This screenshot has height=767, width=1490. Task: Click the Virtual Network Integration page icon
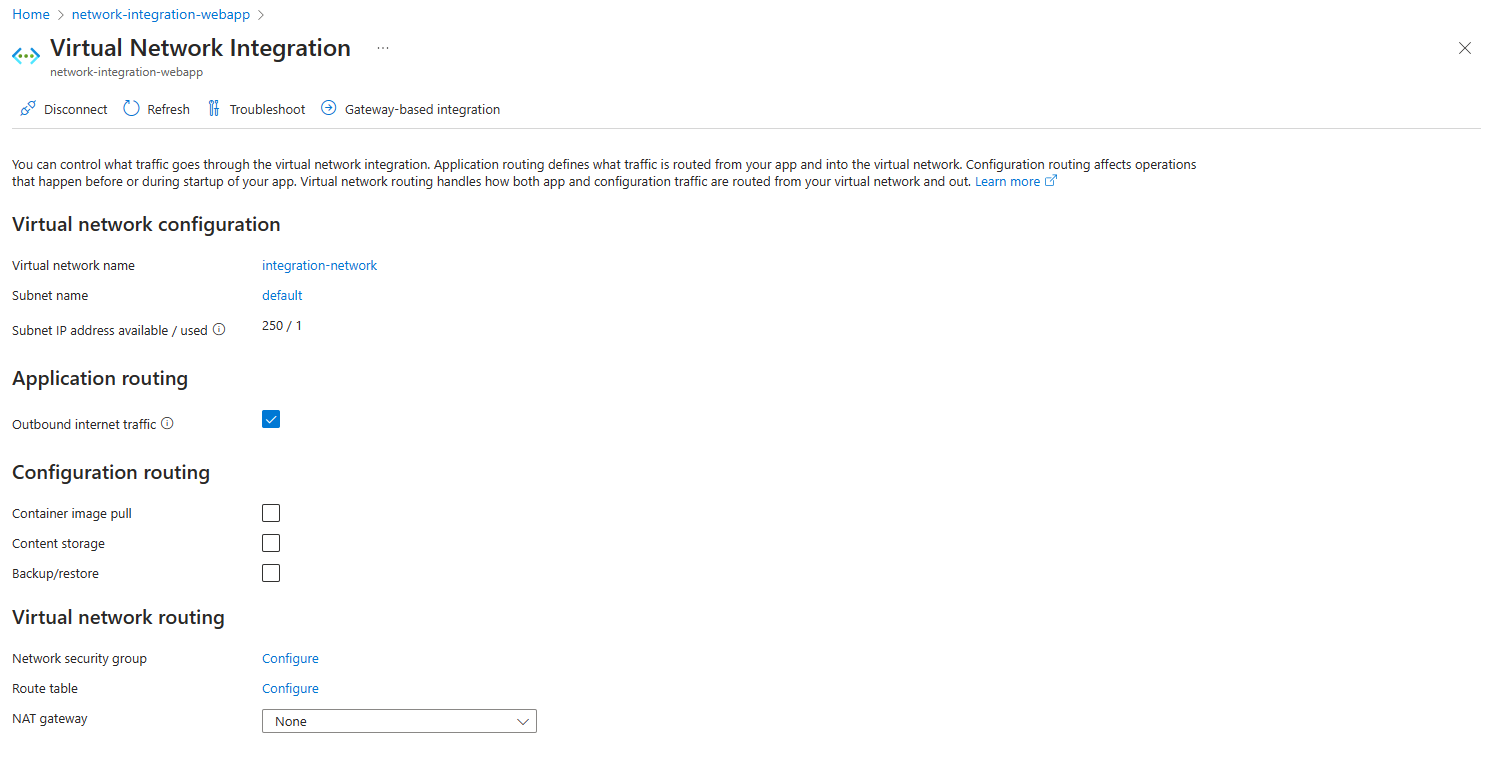[x=25, y=55]
